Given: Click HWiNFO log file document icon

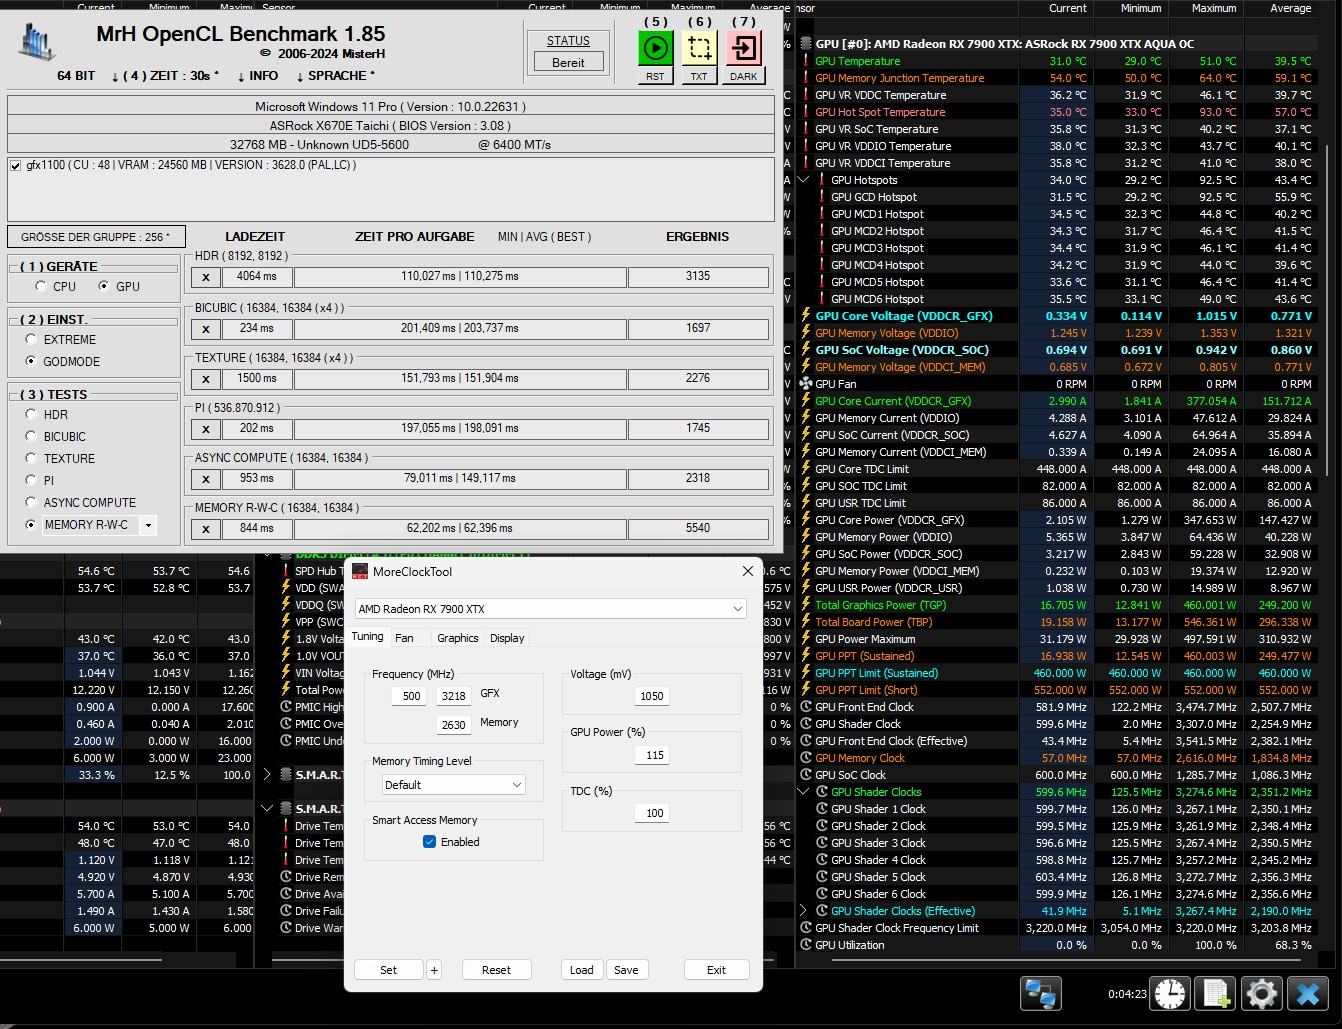Looking at the screenshot, I should tap(1216, 994).
